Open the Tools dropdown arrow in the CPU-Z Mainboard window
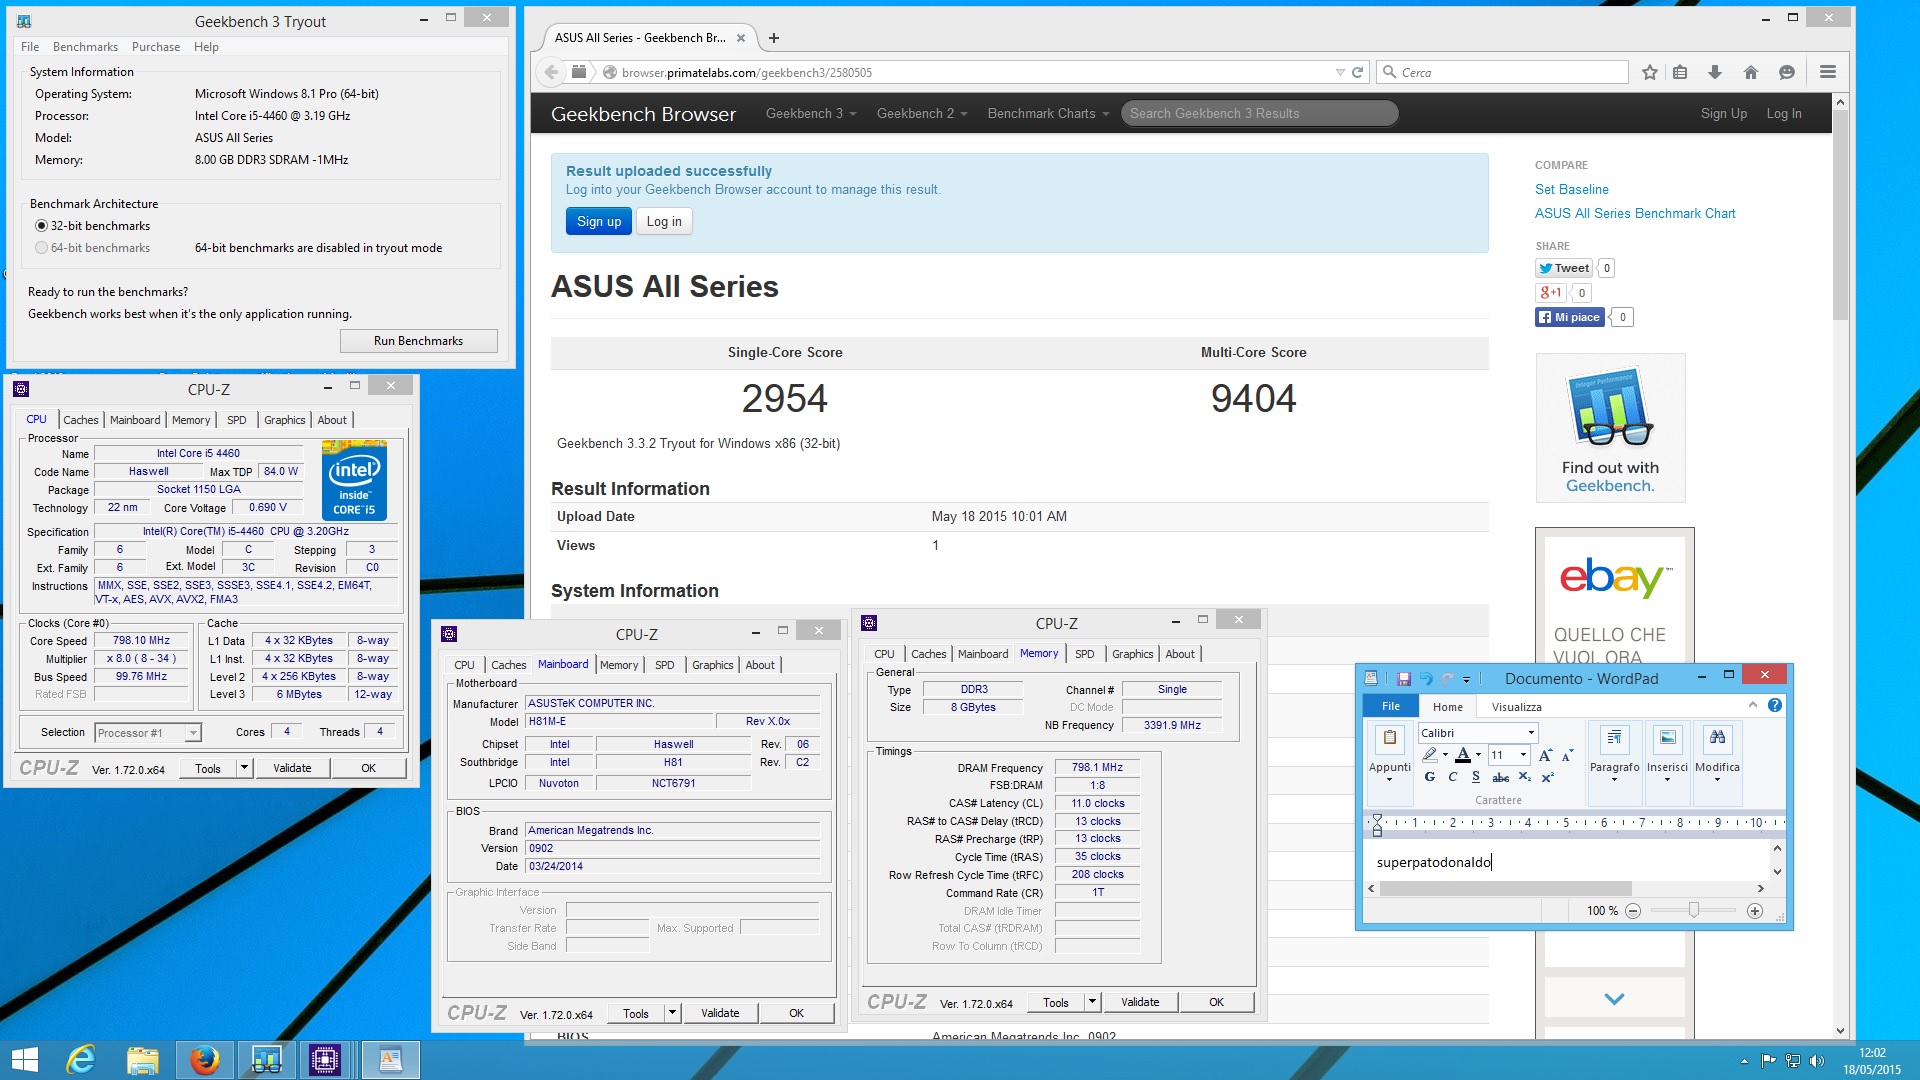The height and width of the screenshot is (1080, 1920). (673, 1013)
